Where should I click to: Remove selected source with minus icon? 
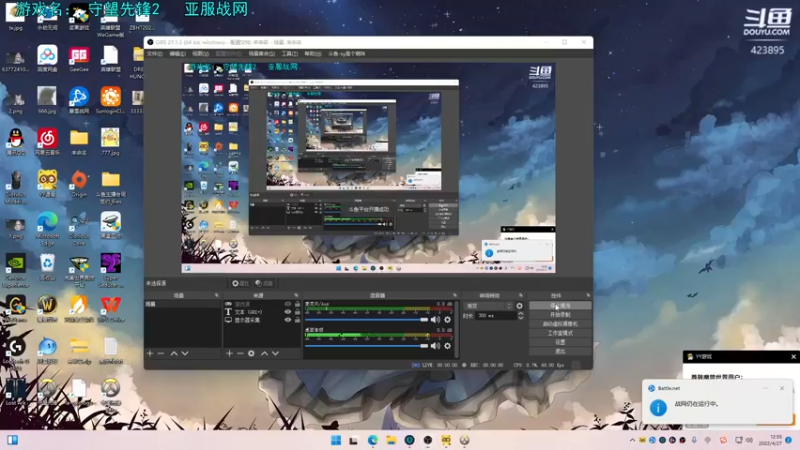tap(240, 353)
